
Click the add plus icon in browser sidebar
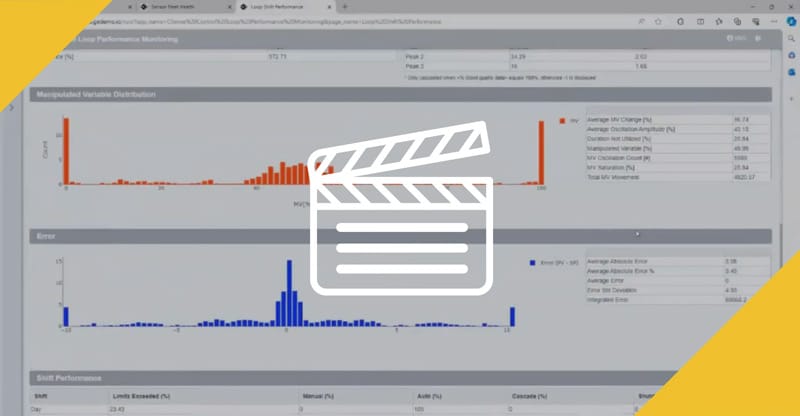coord(791,99)
